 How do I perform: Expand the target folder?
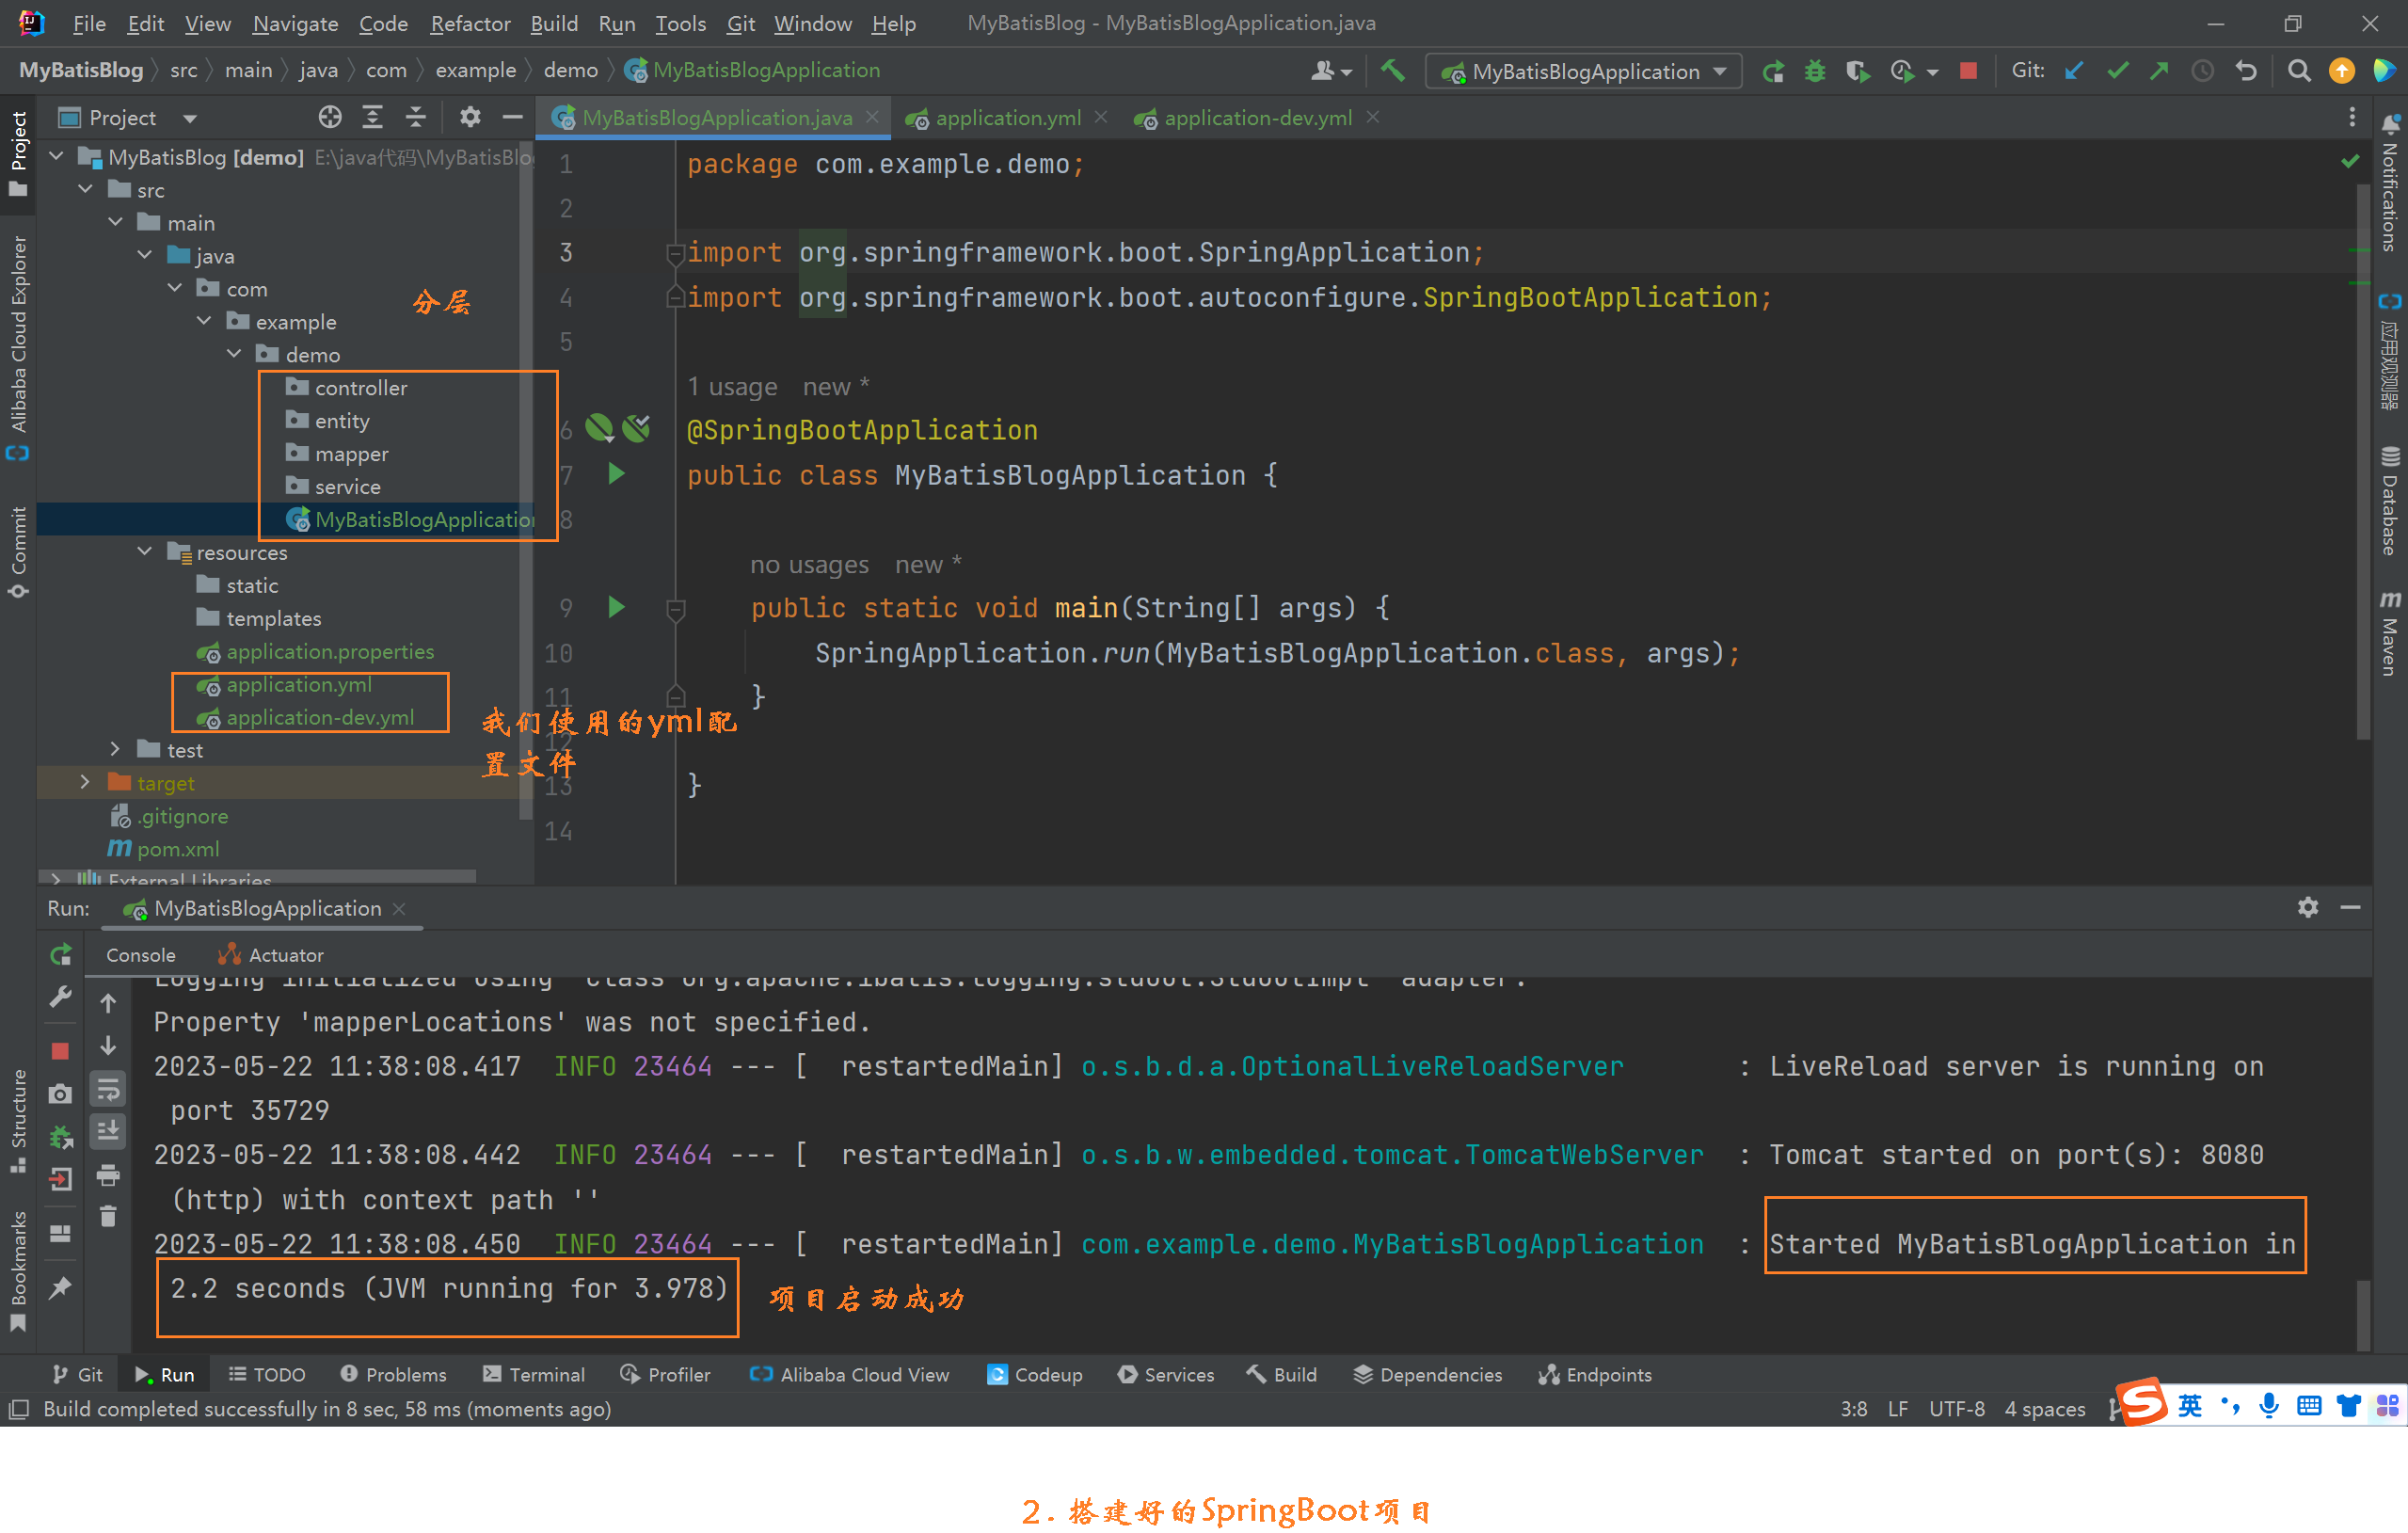click(x=86, y=782)
